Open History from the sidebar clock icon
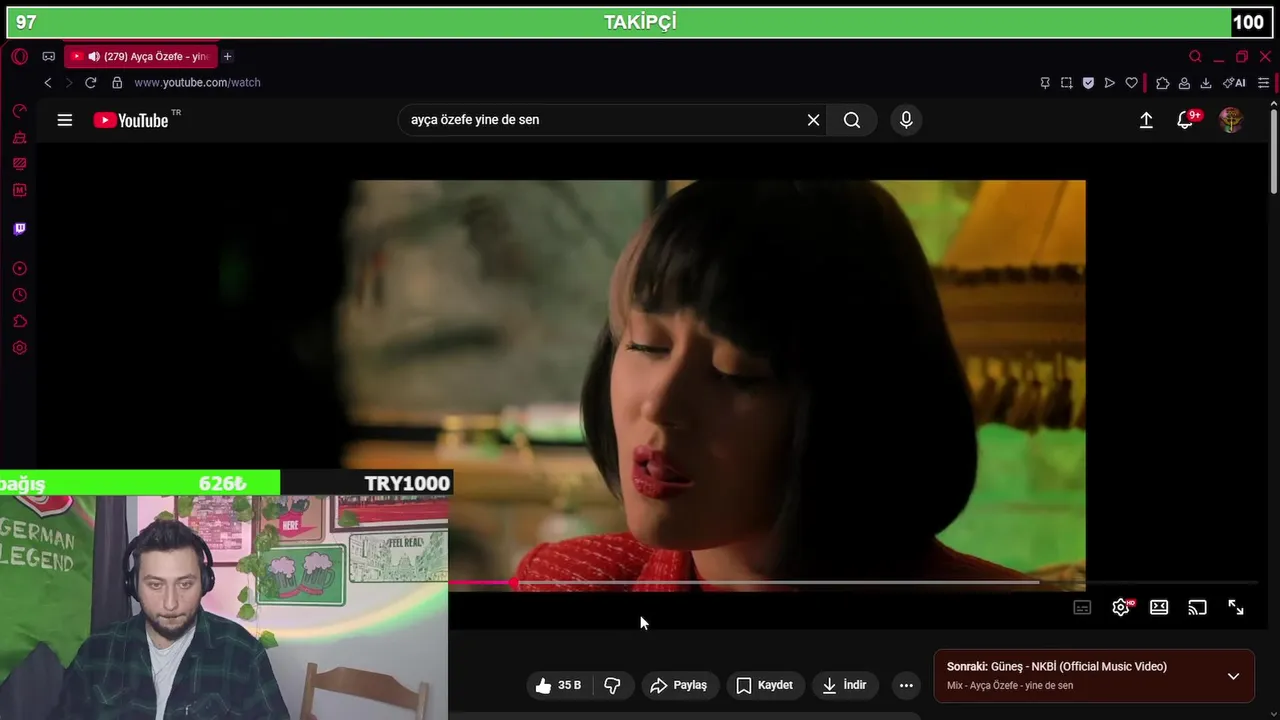1280x720 pixels. coord(19,295)
